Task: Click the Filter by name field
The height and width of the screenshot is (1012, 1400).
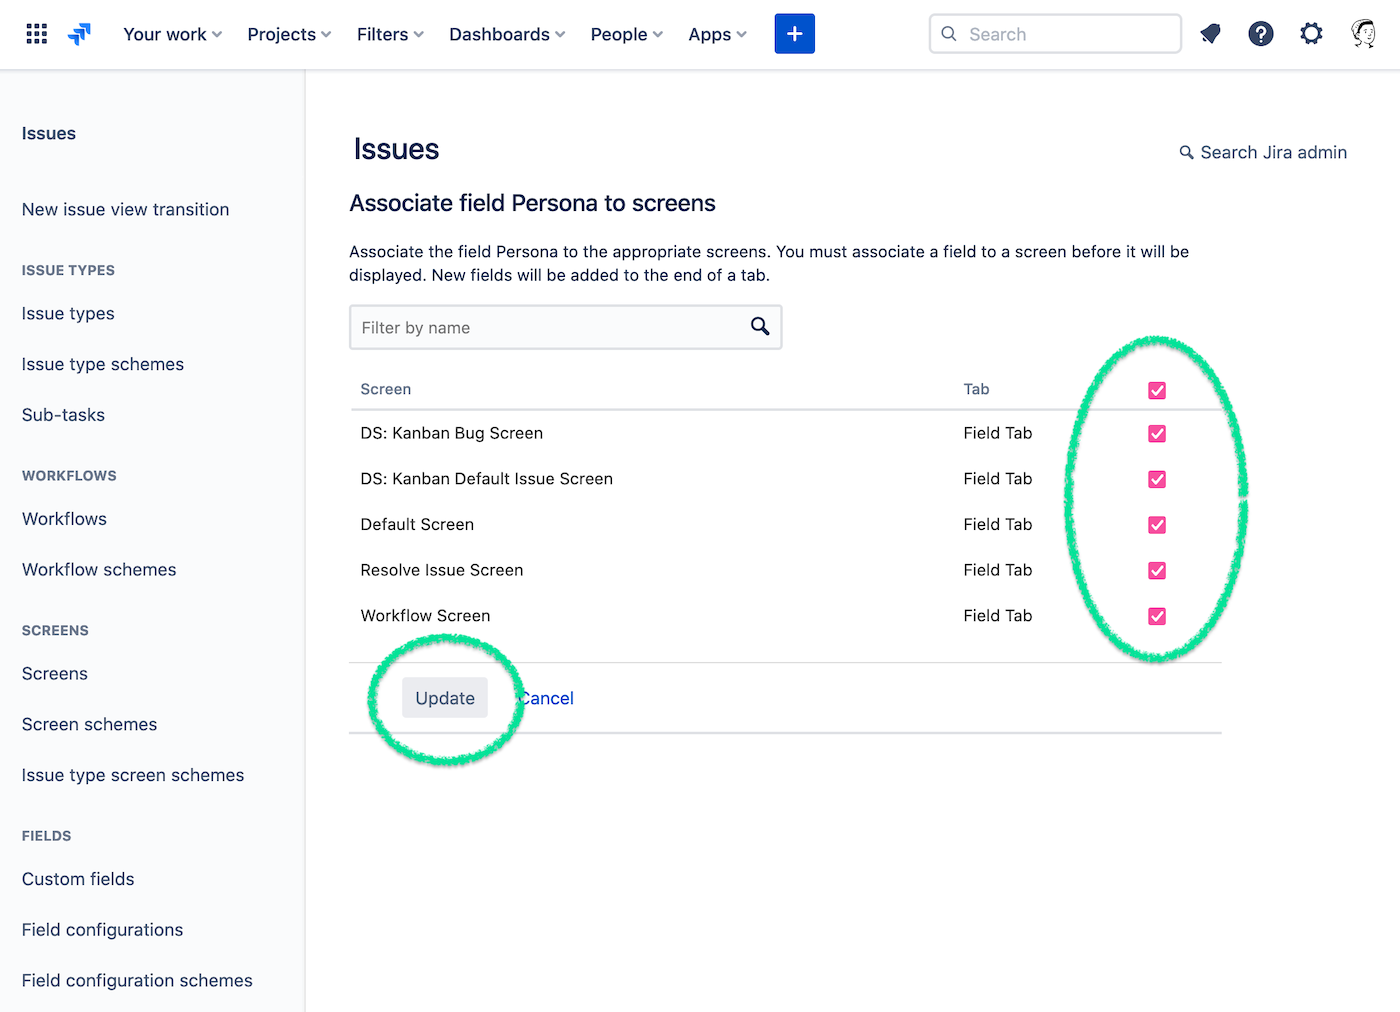Action: click(x=550, y=328)
